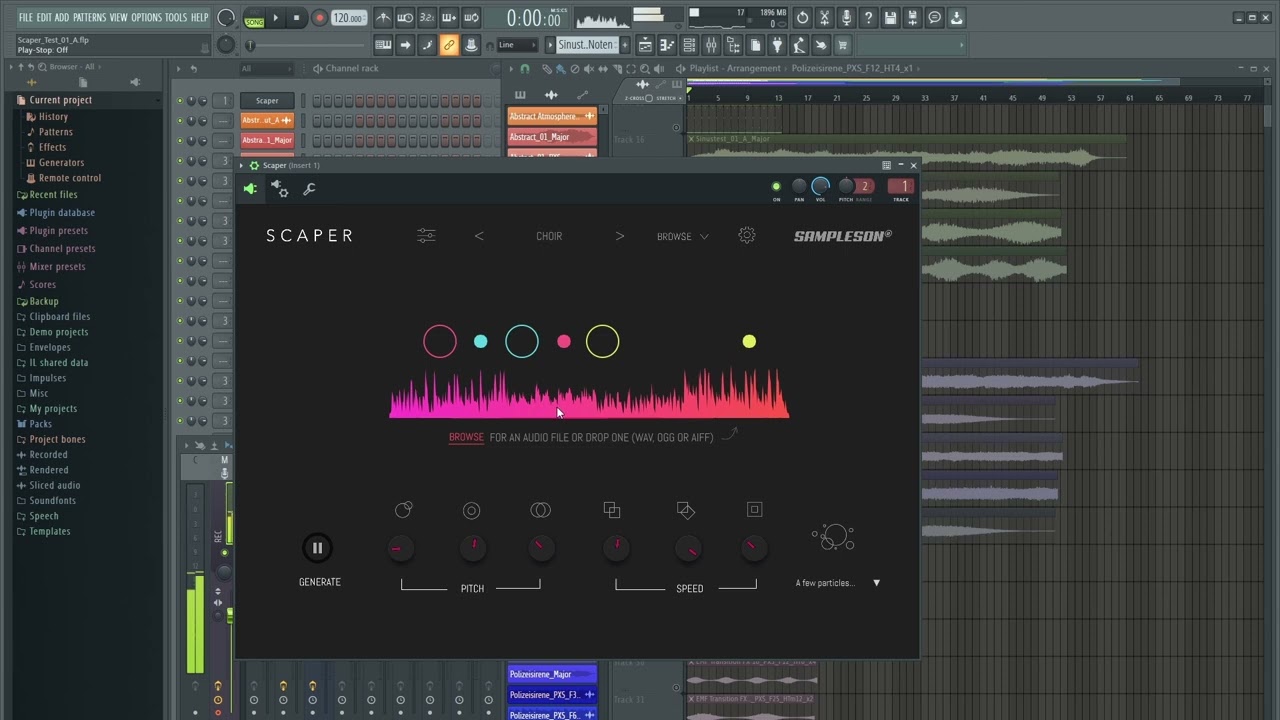Click the middle PITCH knob
The image size is (1280, 720).
pos(472,548)
